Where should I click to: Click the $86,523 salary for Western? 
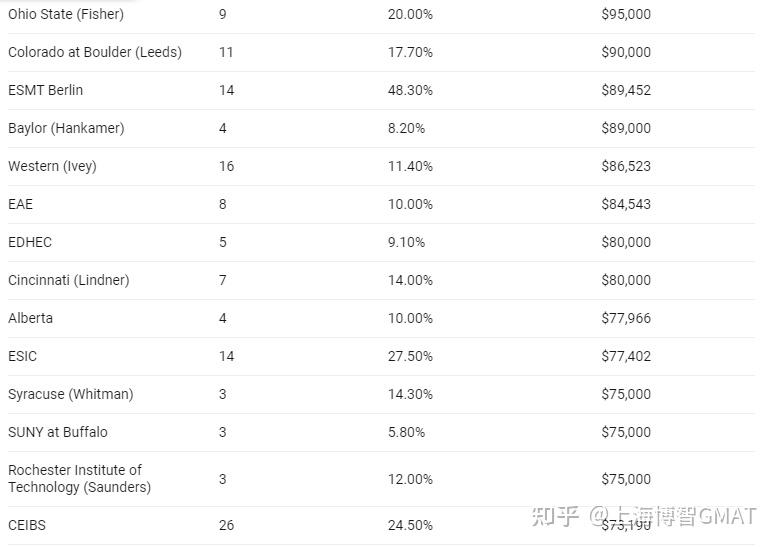tap(626, 166)
